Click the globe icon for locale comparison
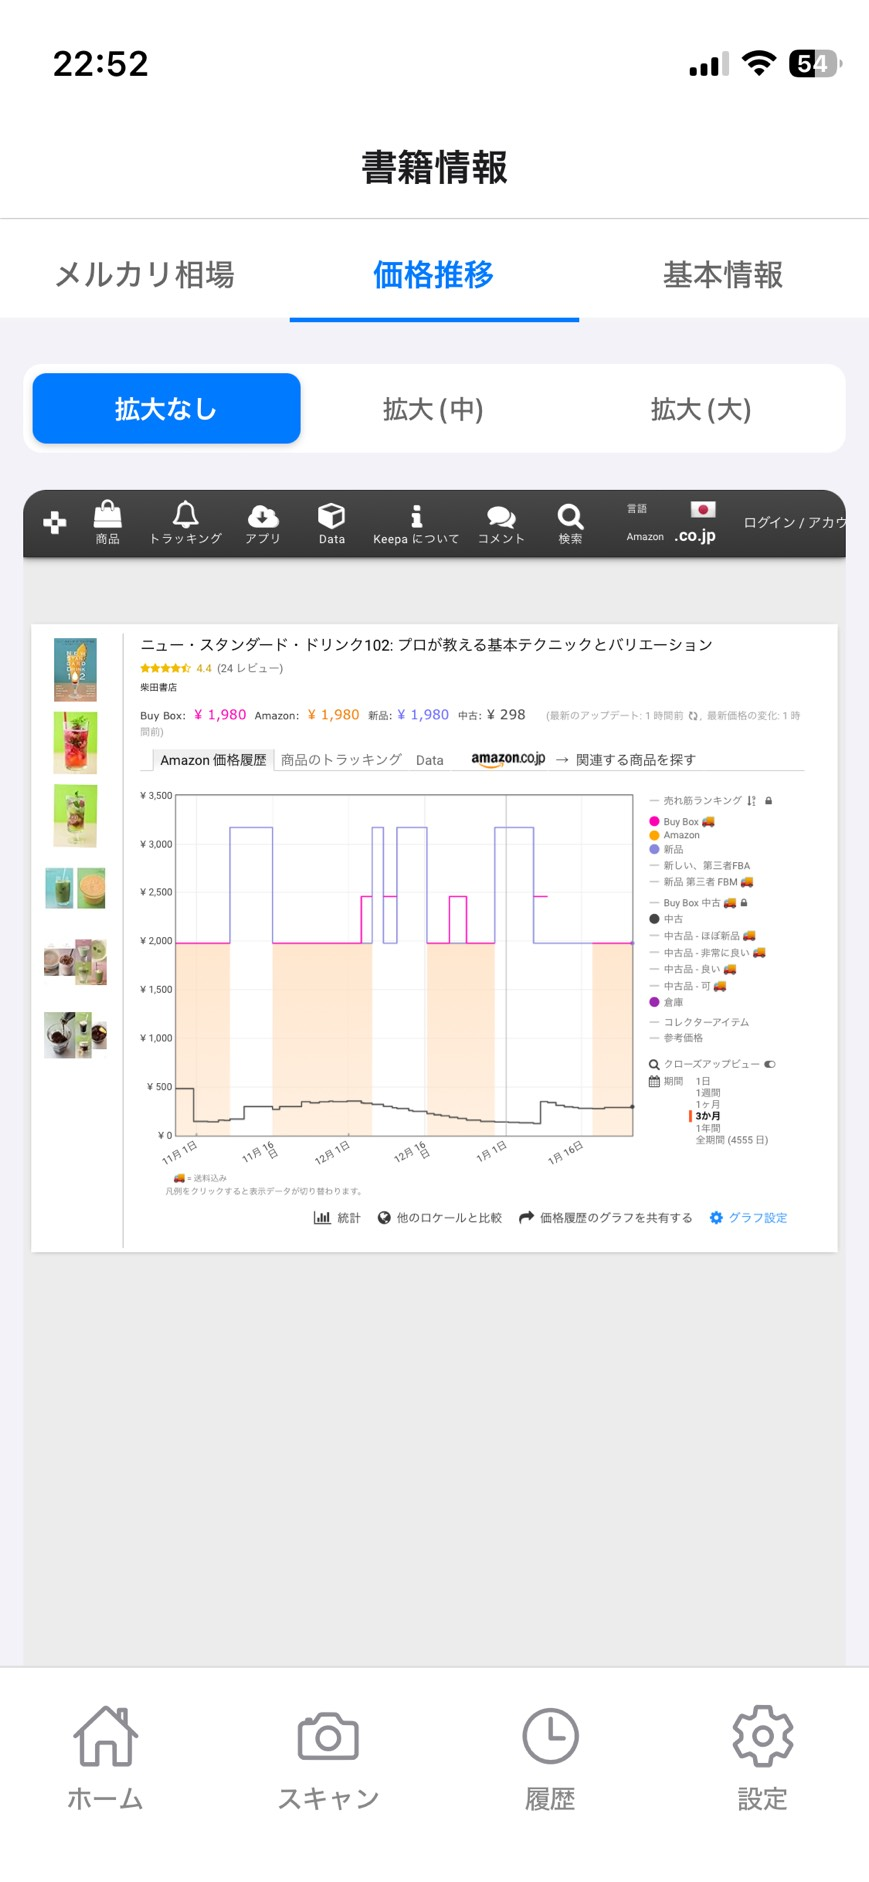 pos(384,1217)
